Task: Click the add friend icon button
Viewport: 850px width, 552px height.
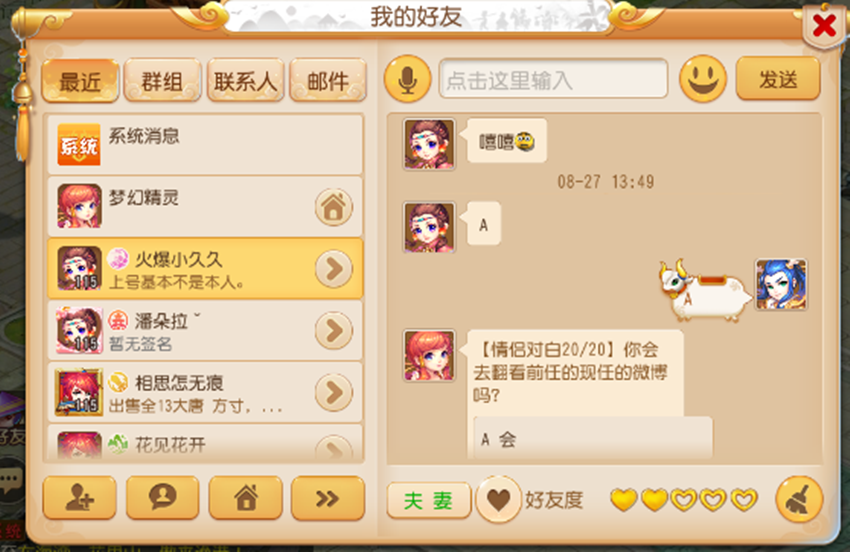Action: click(x=80, y=498)
